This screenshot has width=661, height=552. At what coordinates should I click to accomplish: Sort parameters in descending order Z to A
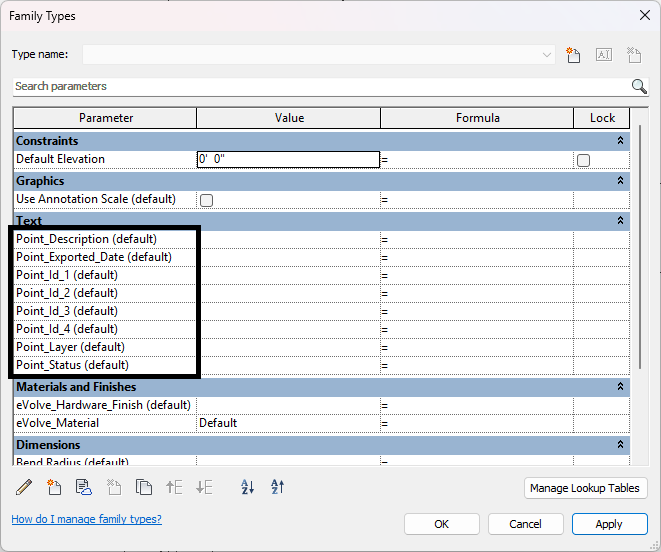coord(278,488)
